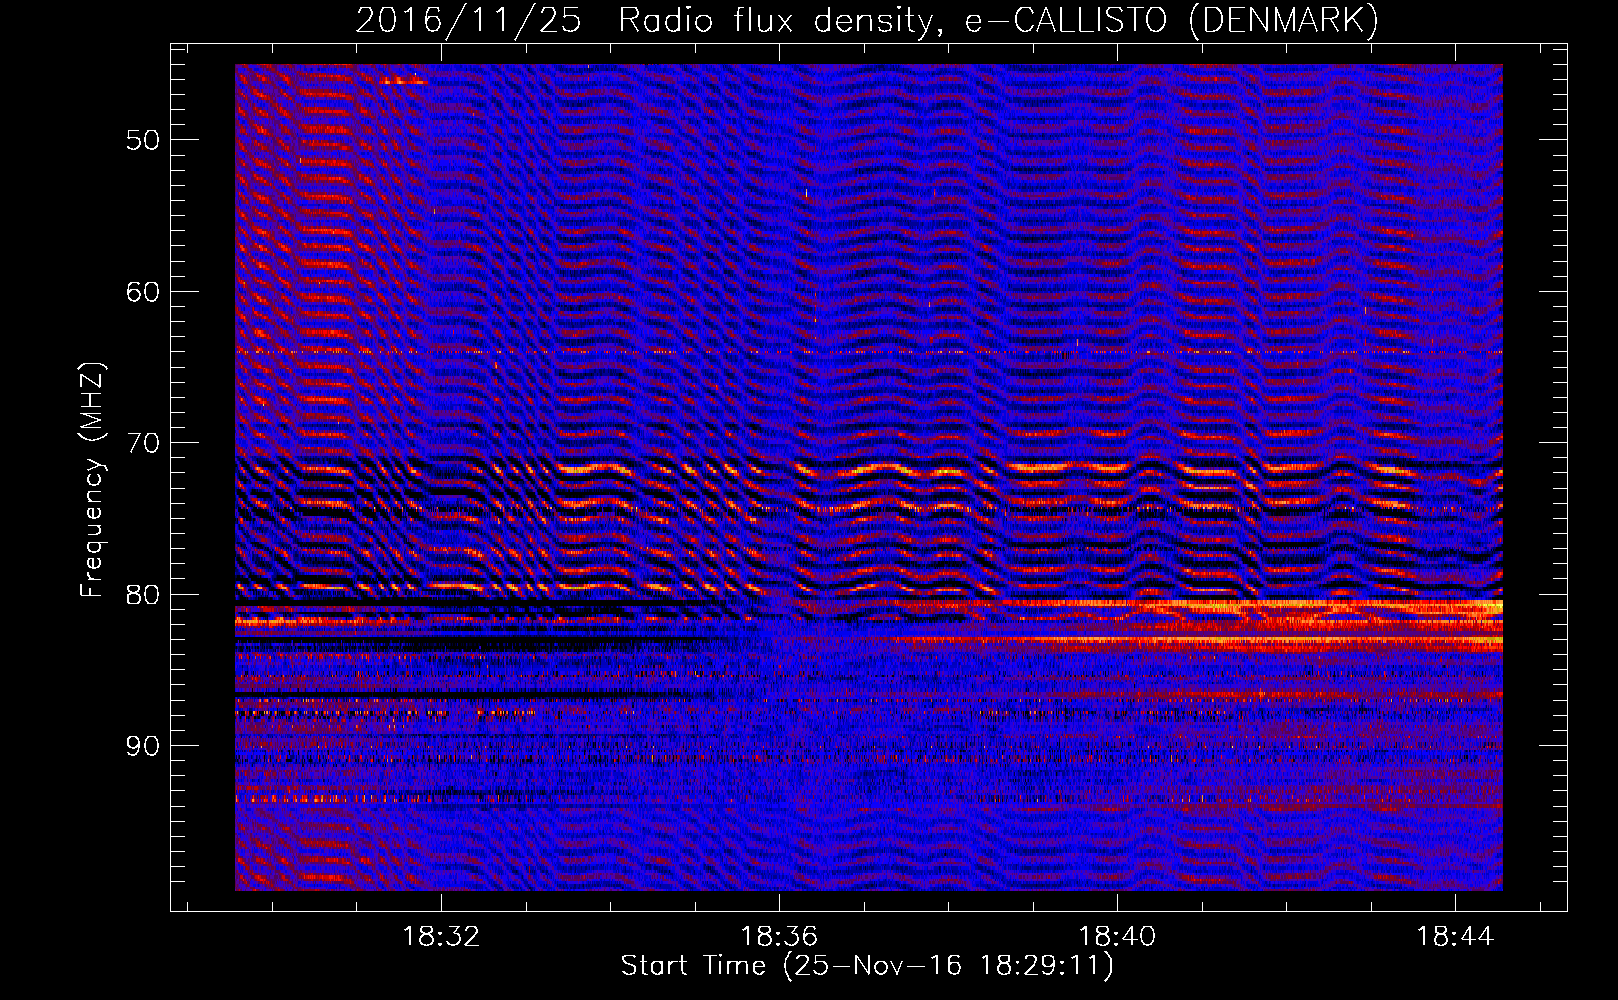1618x1000 pixels.
Task: Click the 90 frequency tick label
Action: 143,746
